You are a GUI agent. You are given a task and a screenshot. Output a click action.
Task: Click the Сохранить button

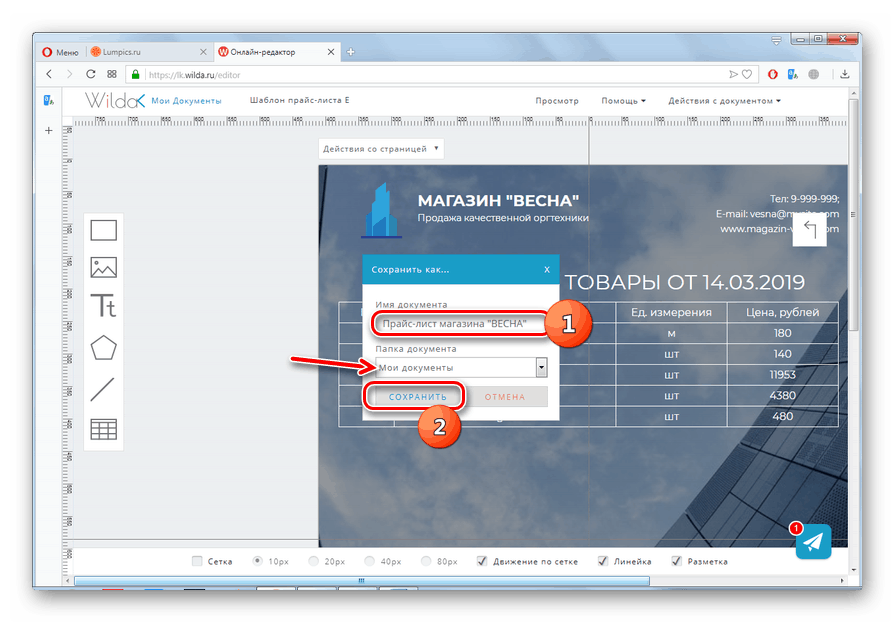(x=417, y=396)
